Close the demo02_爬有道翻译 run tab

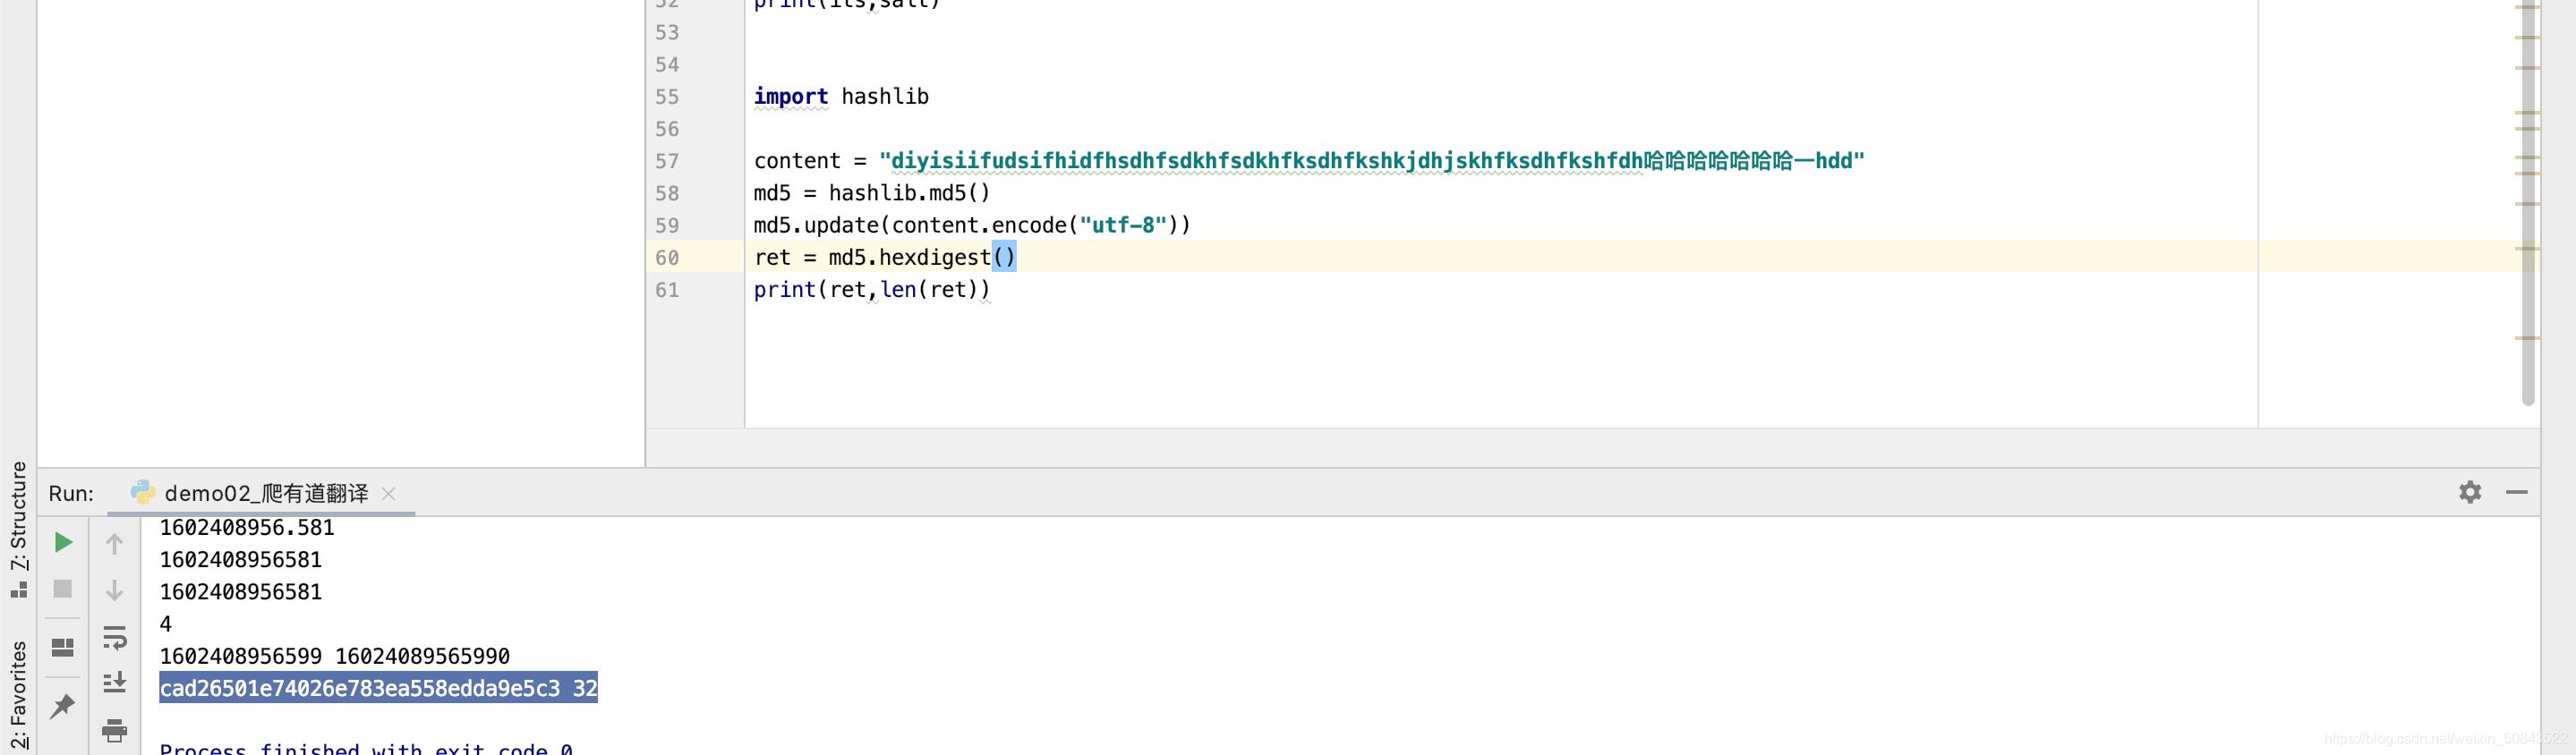tap(389, 494)
